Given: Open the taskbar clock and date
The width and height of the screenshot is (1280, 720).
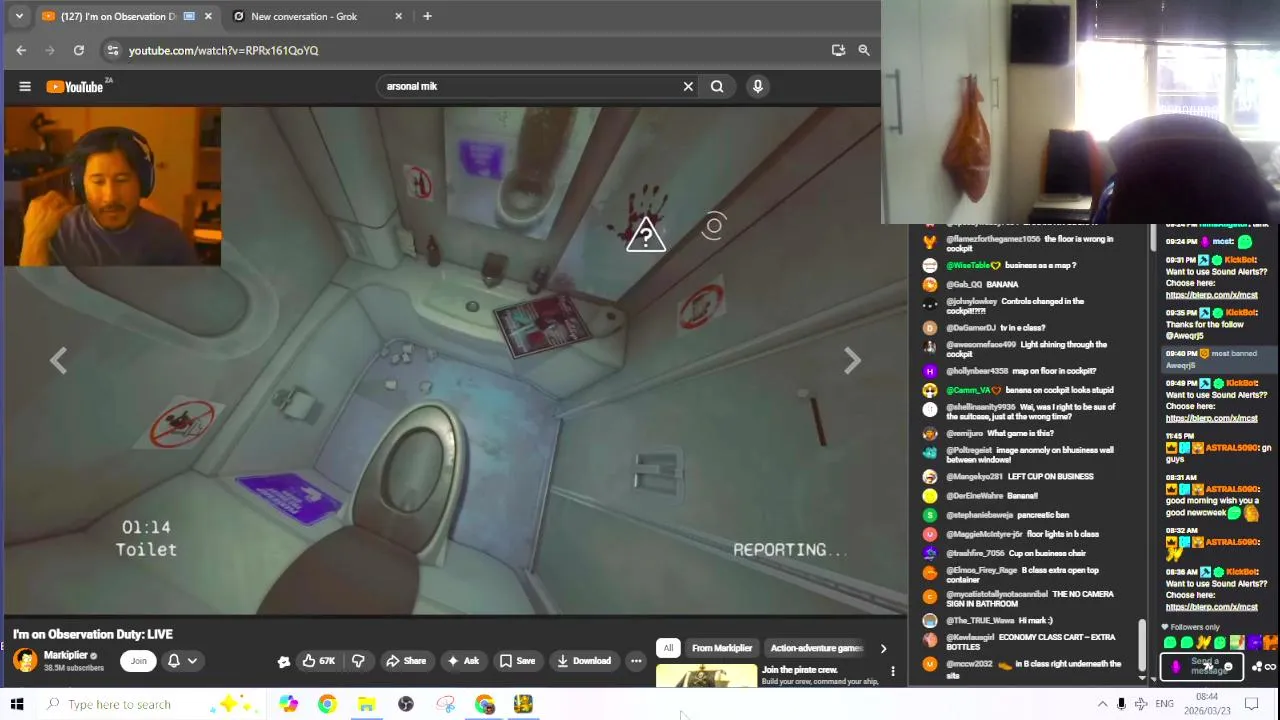Looking at the screenshot, I should point(1207,704).
